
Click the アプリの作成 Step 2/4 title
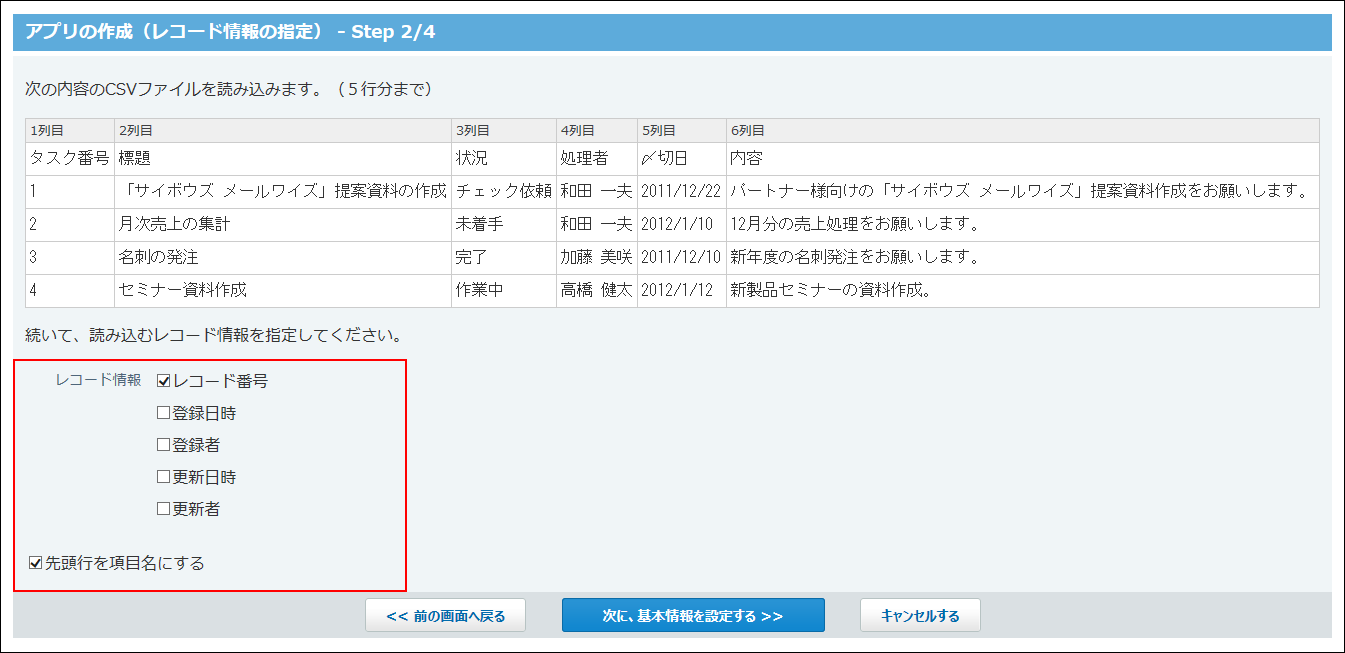pyautogui.click(x=230, y=32)
